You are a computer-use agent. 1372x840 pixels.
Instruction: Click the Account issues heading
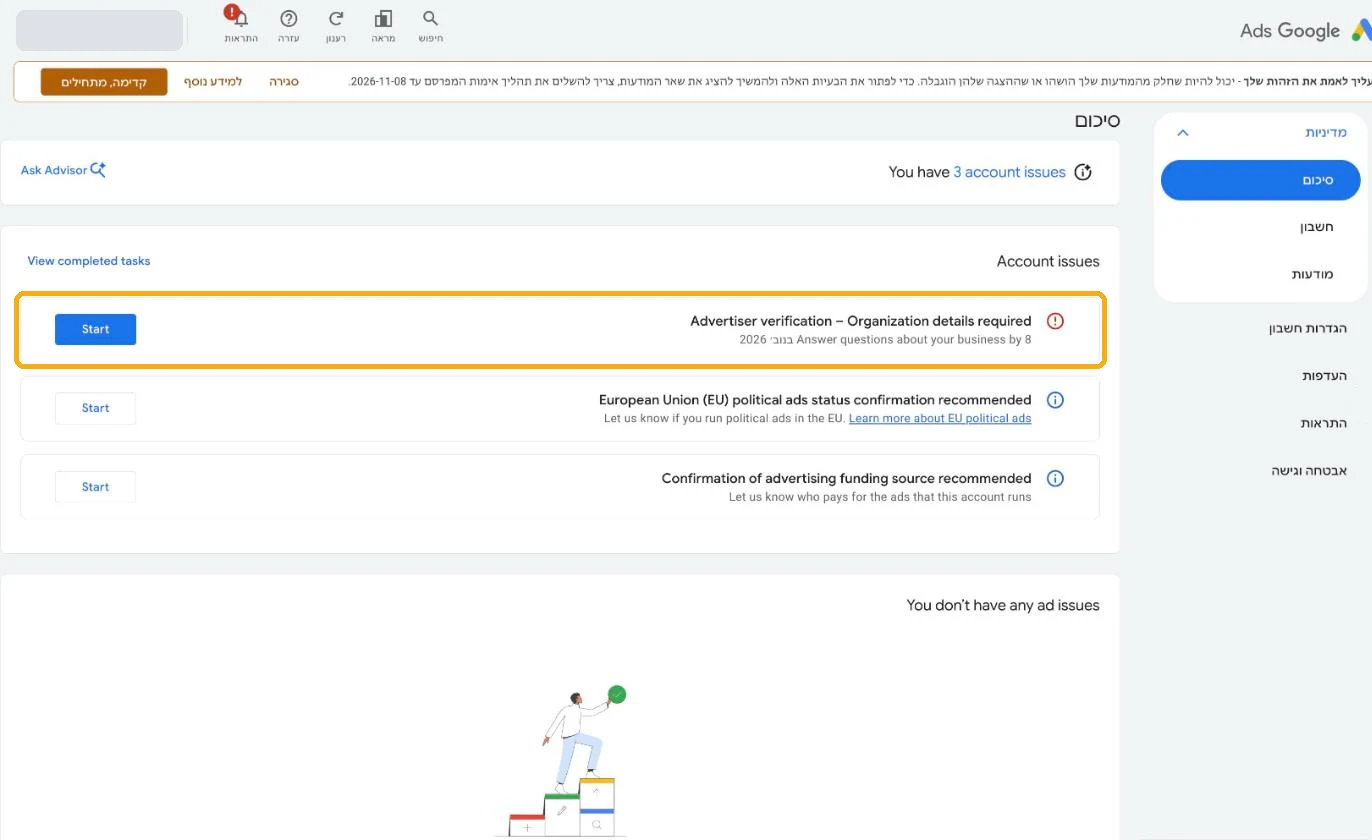click(x=1048, y=261)
